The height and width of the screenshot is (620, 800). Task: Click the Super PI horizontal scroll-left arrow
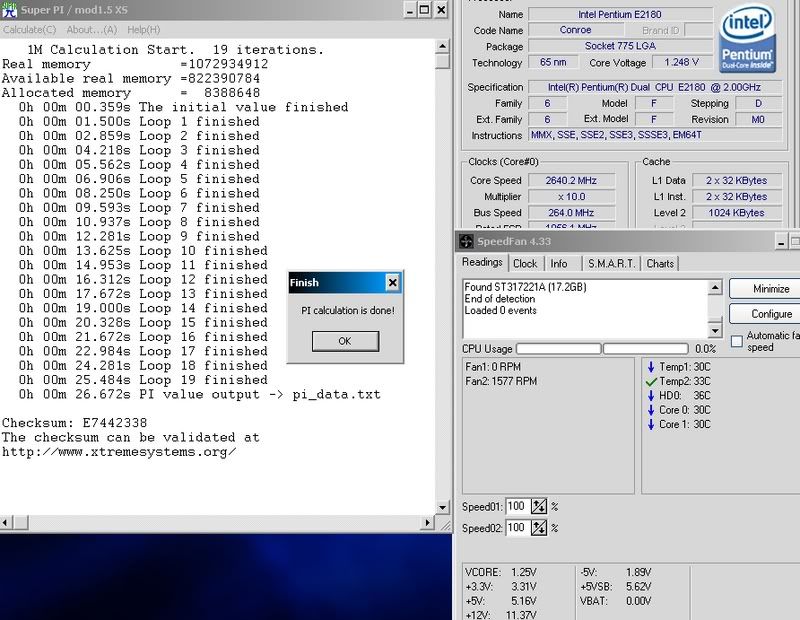point(6,523)
